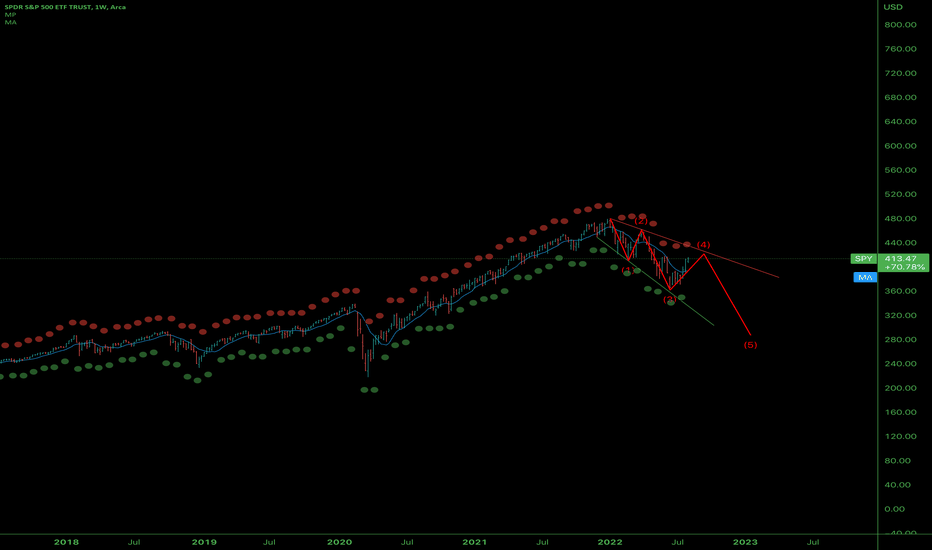Click the 520.00 price scale label

coord(900,194)
